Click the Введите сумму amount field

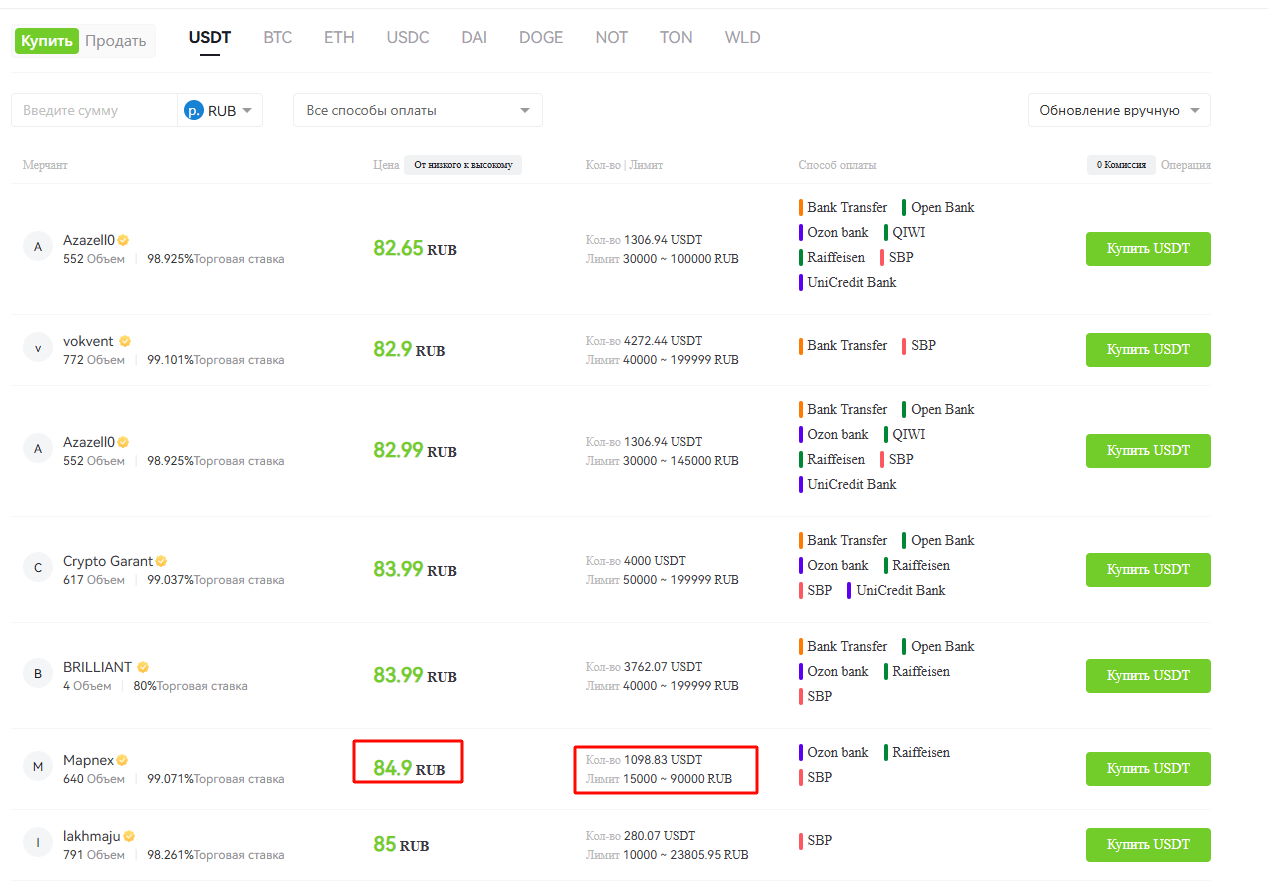coord(95,111)
